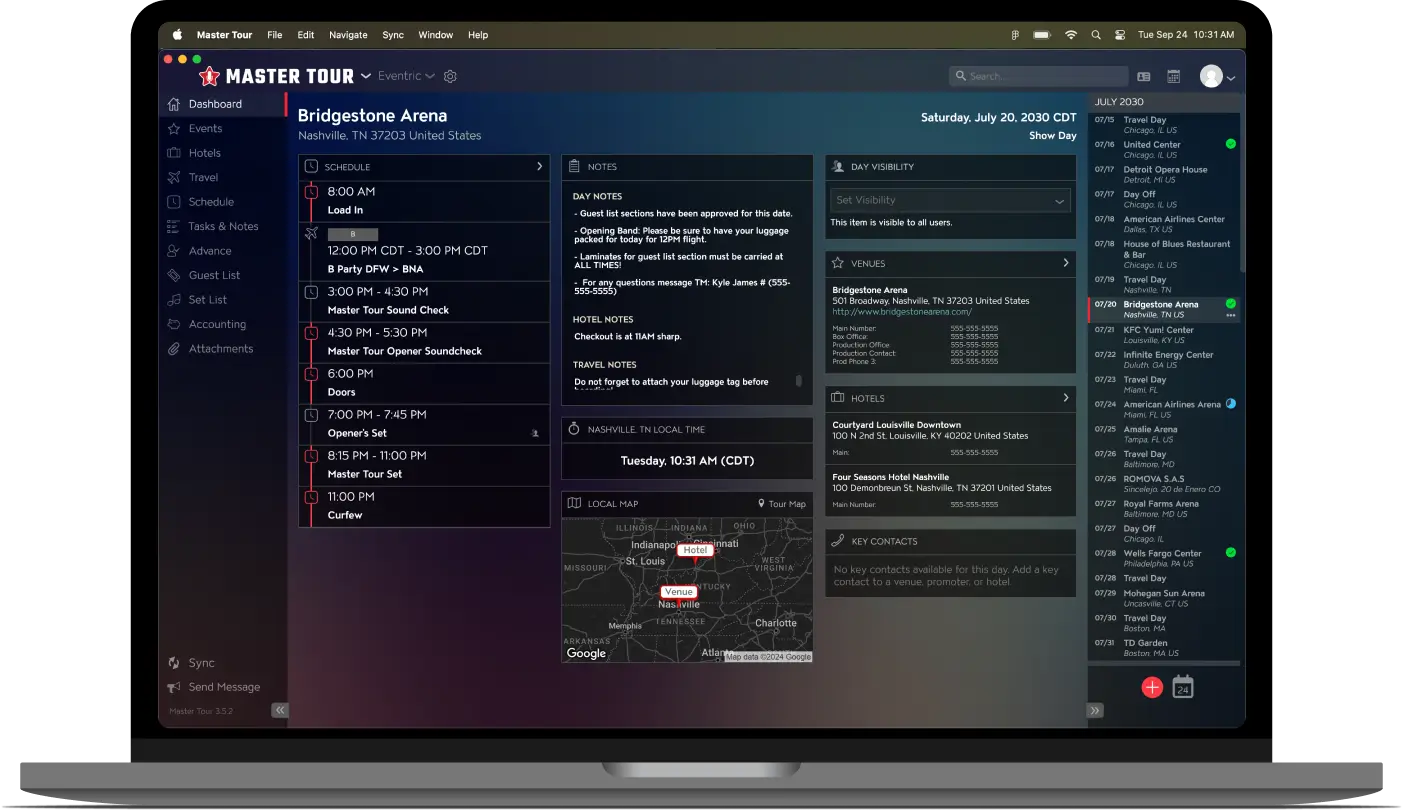Open the Guest List section

(222, 275)
